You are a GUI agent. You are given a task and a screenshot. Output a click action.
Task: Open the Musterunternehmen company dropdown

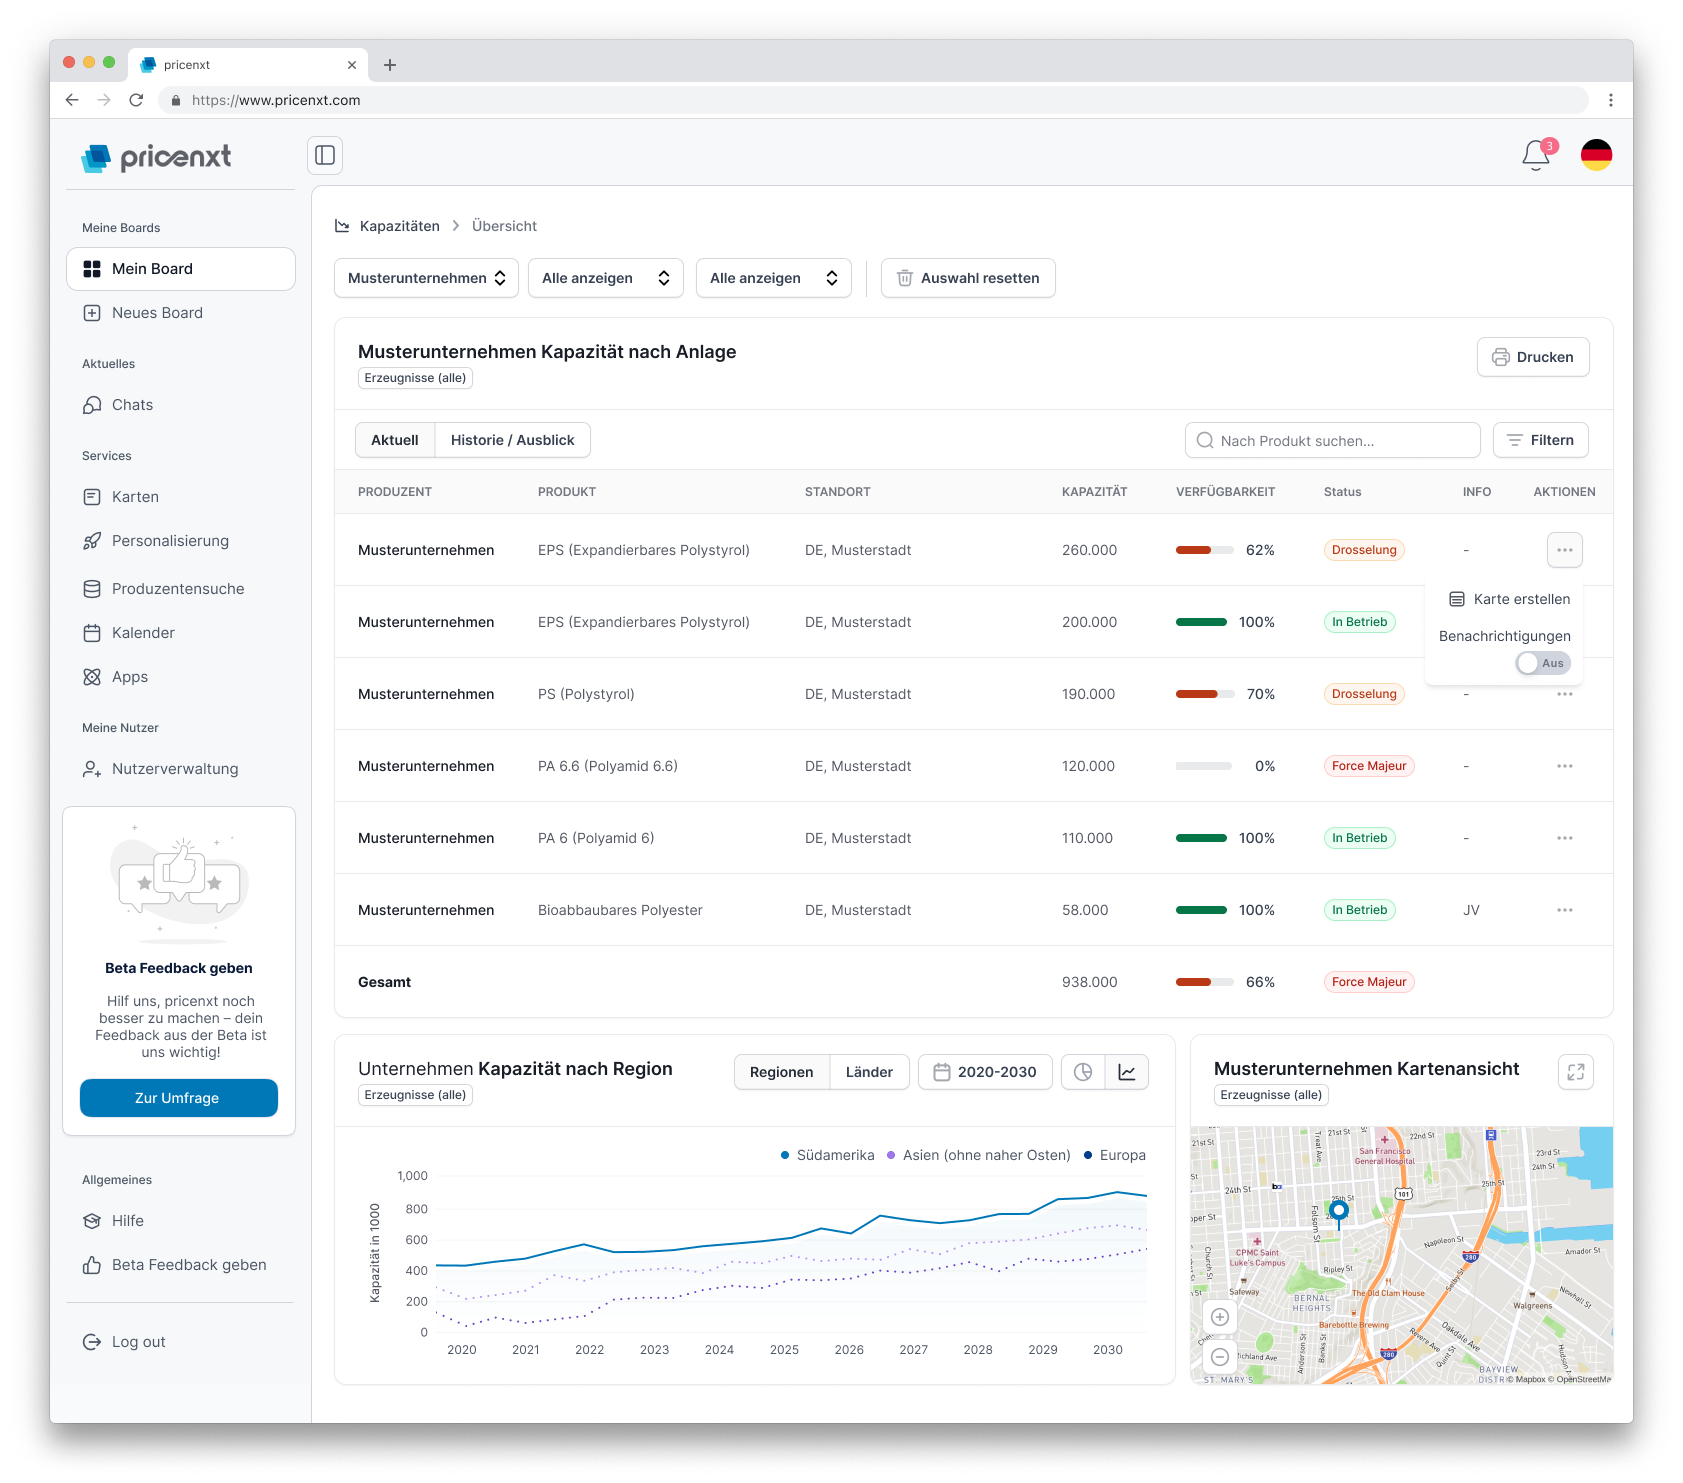(426, 278)
